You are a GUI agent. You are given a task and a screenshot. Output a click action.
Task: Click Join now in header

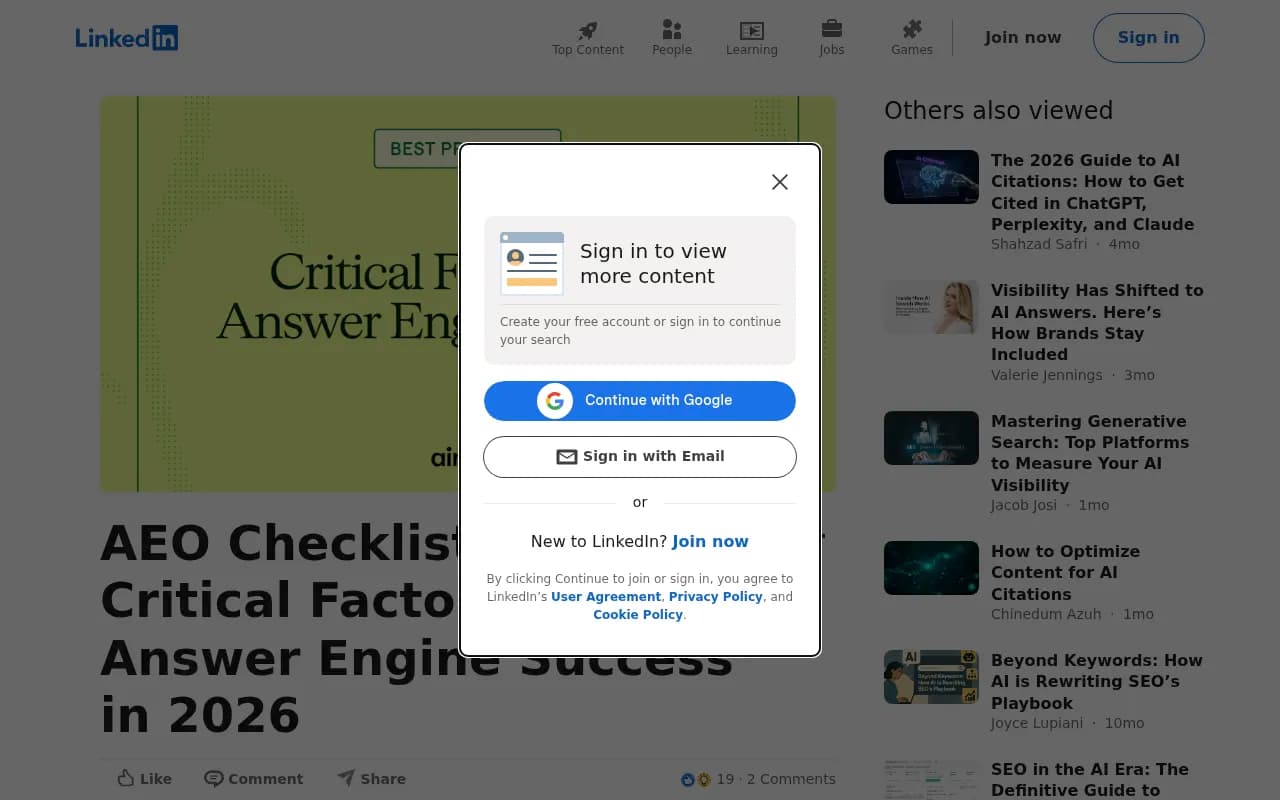[x=1023, y=38]
